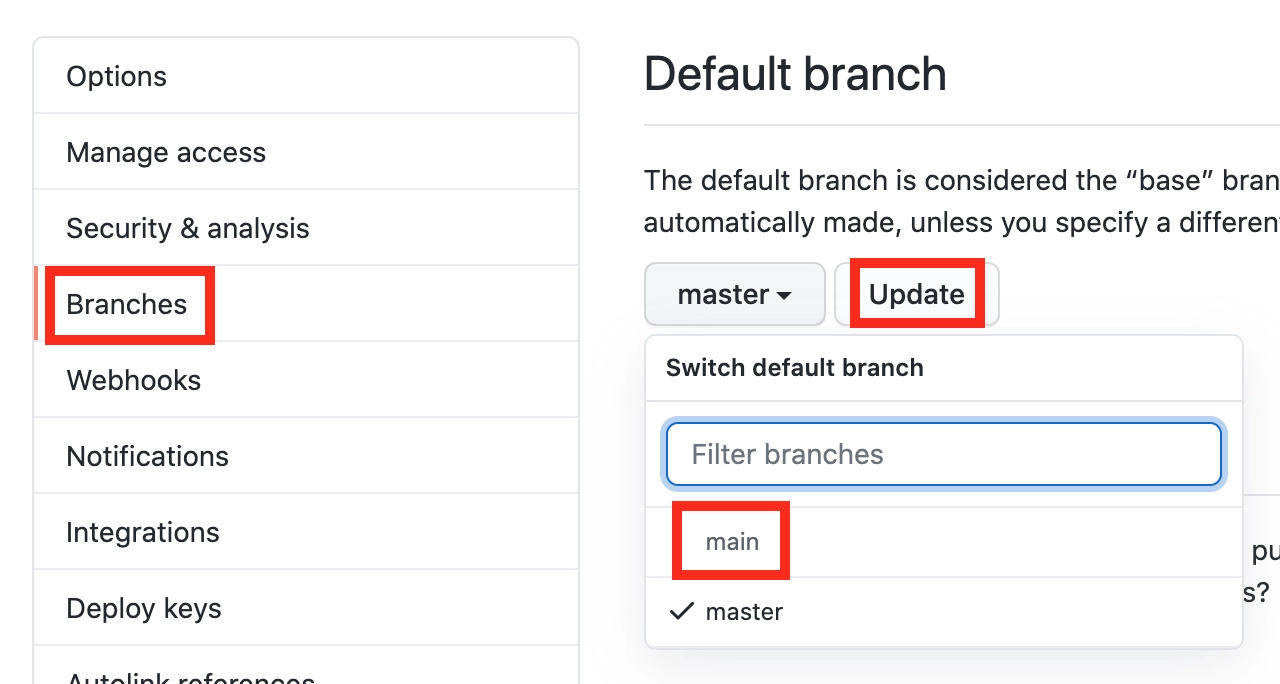Click the Update button
This screenshot has height=684, width=1280.
pos(916,294)
